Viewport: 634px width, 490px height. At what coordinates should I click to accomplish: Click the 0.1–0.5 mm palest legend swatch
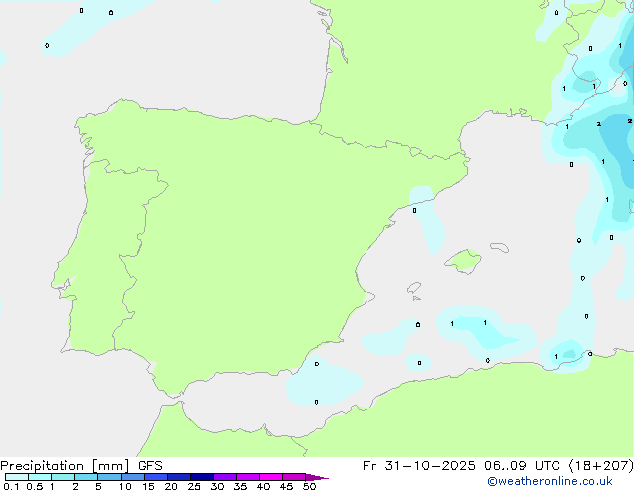click(17, 477)
